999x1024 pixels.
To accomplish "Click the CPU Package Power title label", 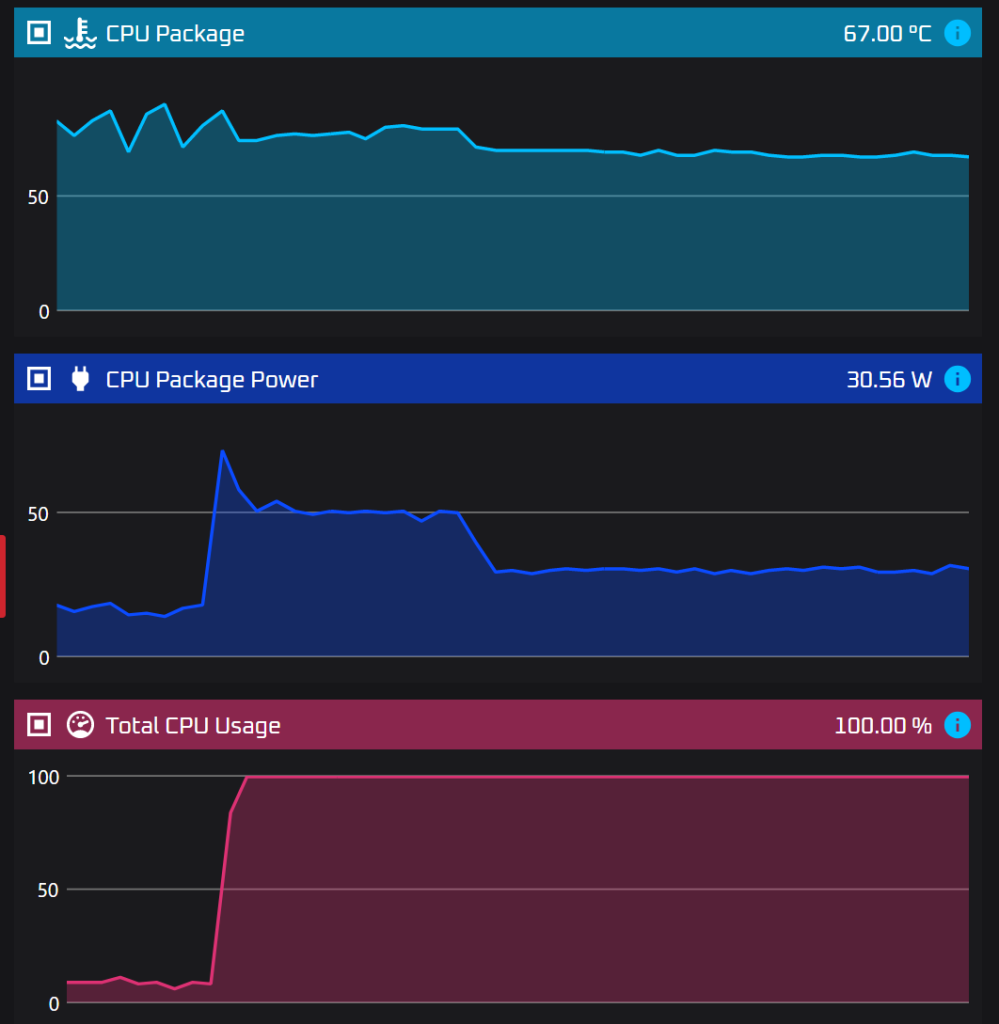I will (212, 380).
